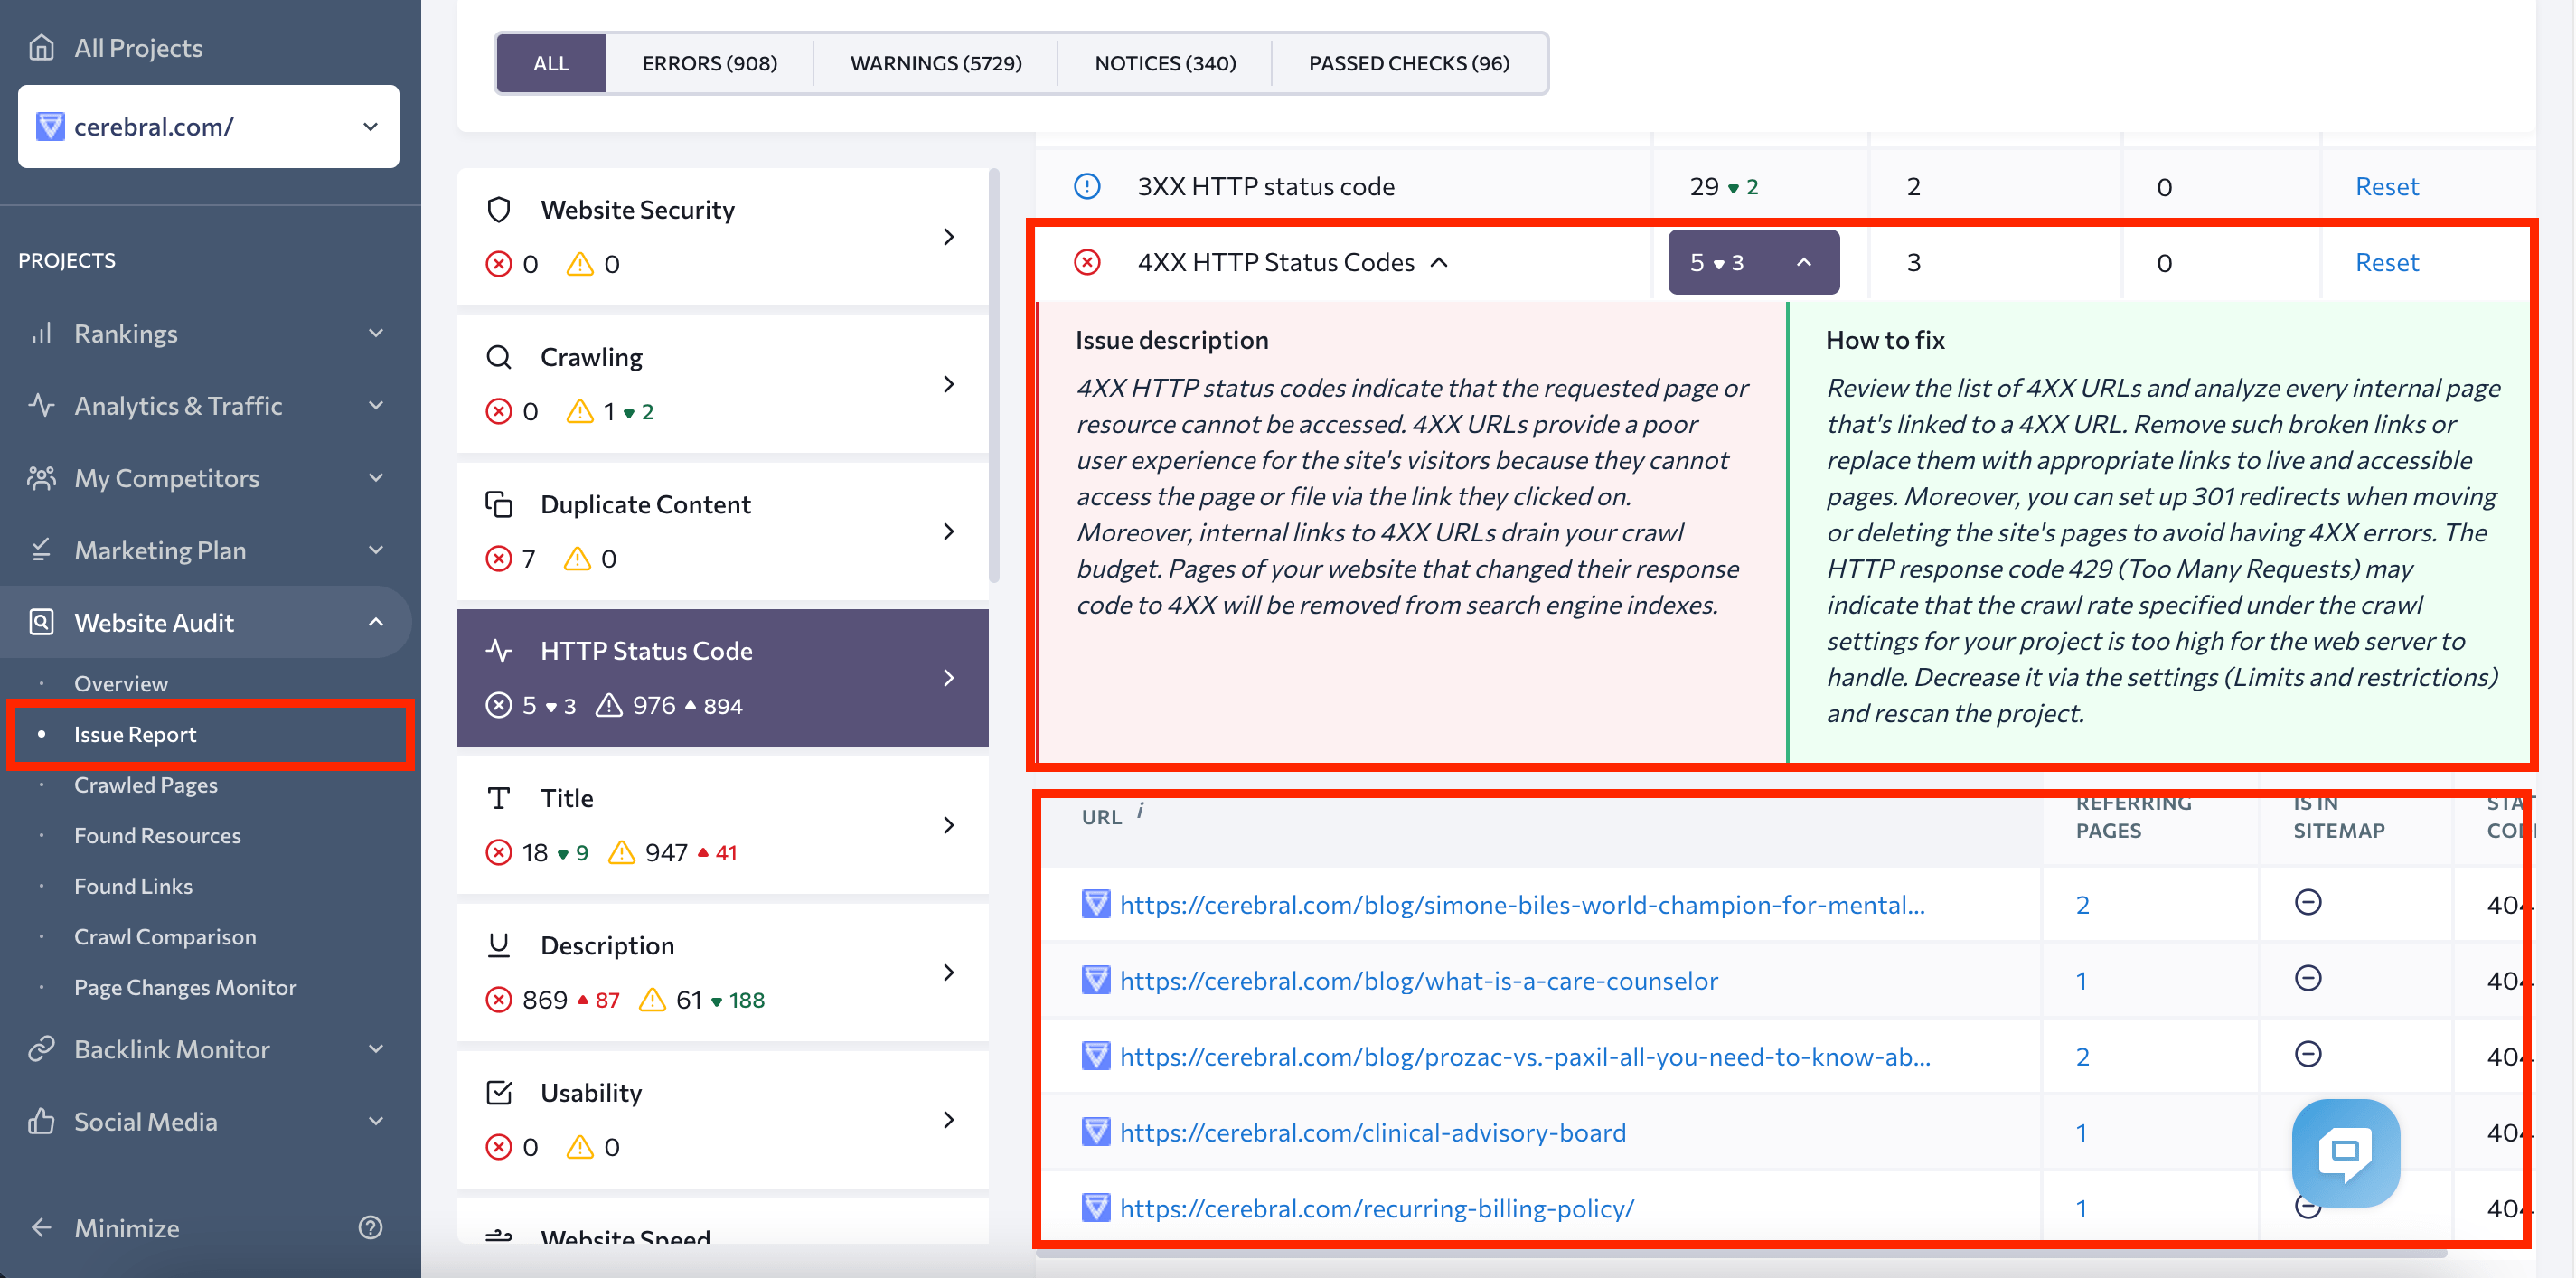This screenshot has height=1278, width=2576.
Task: Click the Duplicate Content copy icon
Action: click(498, 504)
